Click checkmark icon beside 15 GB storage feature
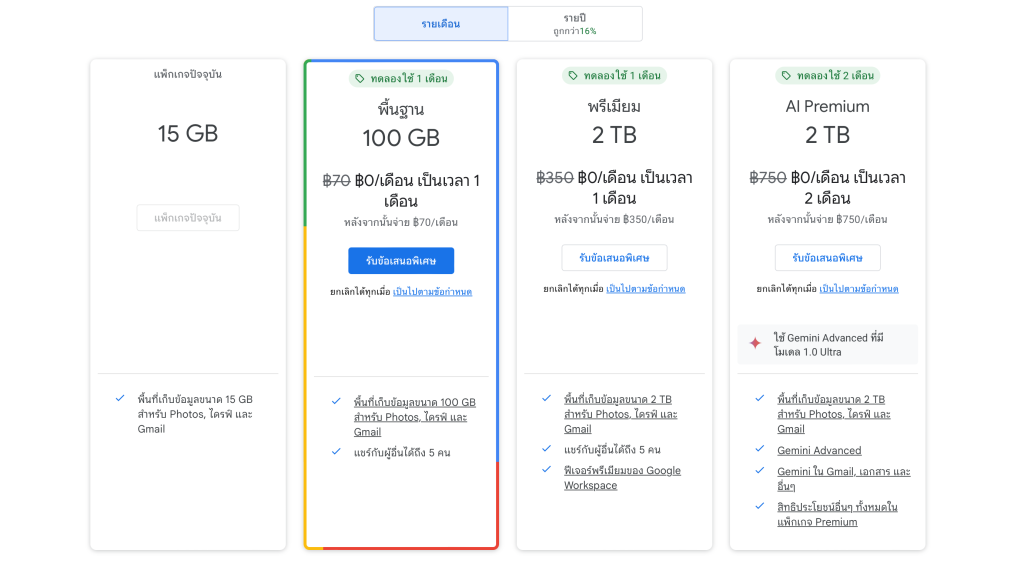This screenshot has height=580, width=1024. [120, 398]
